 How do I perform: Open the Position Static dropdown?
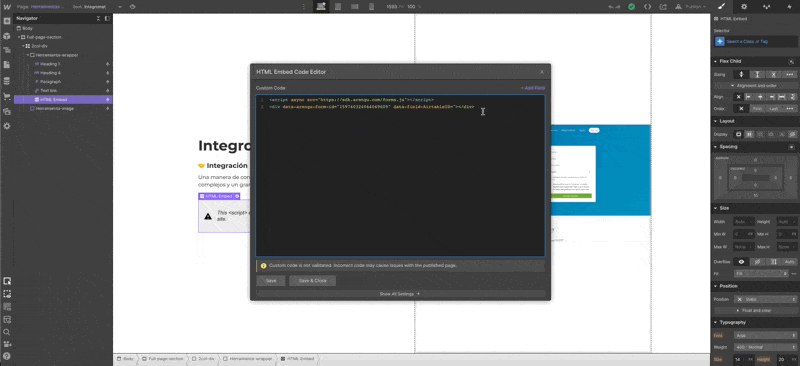coord(765,299)
